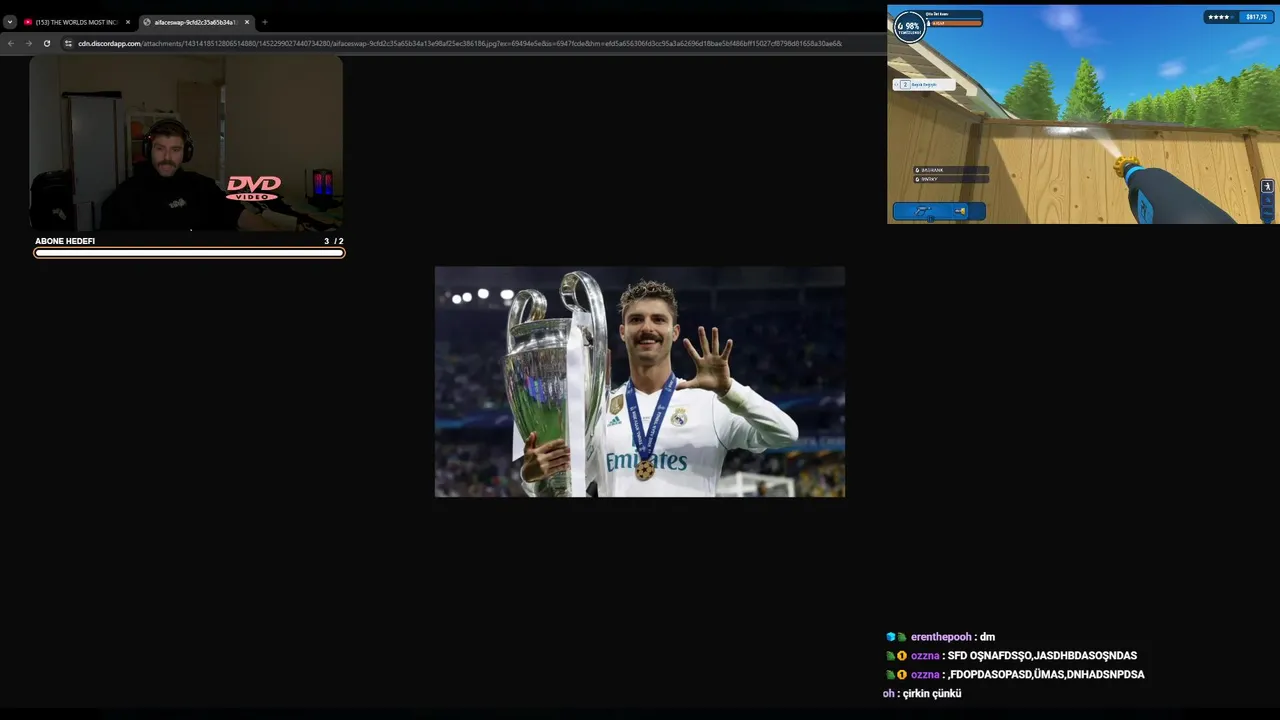
Task: Click the 3 / 2 subscriber count
Action: click(334, 241)
